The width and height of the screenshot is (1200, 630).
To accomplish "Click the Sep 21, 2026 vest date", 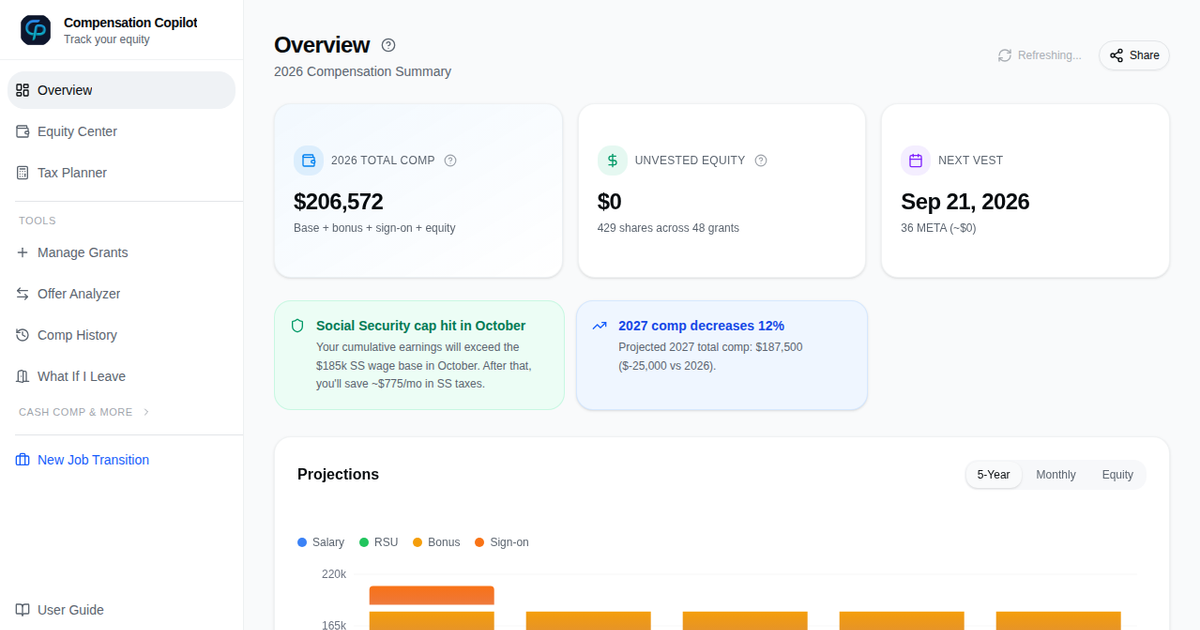I will tap(965, 202).
